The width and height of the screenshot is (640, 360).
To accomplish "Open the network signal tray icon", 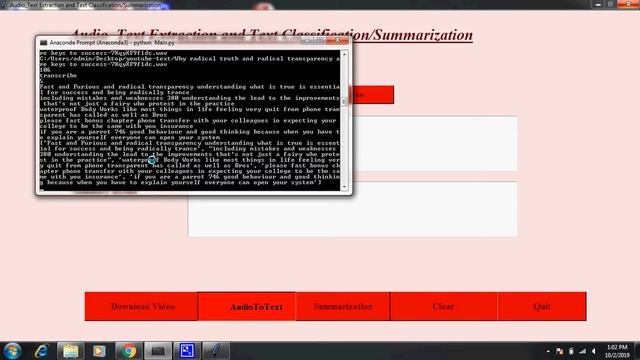I will 582,351.
